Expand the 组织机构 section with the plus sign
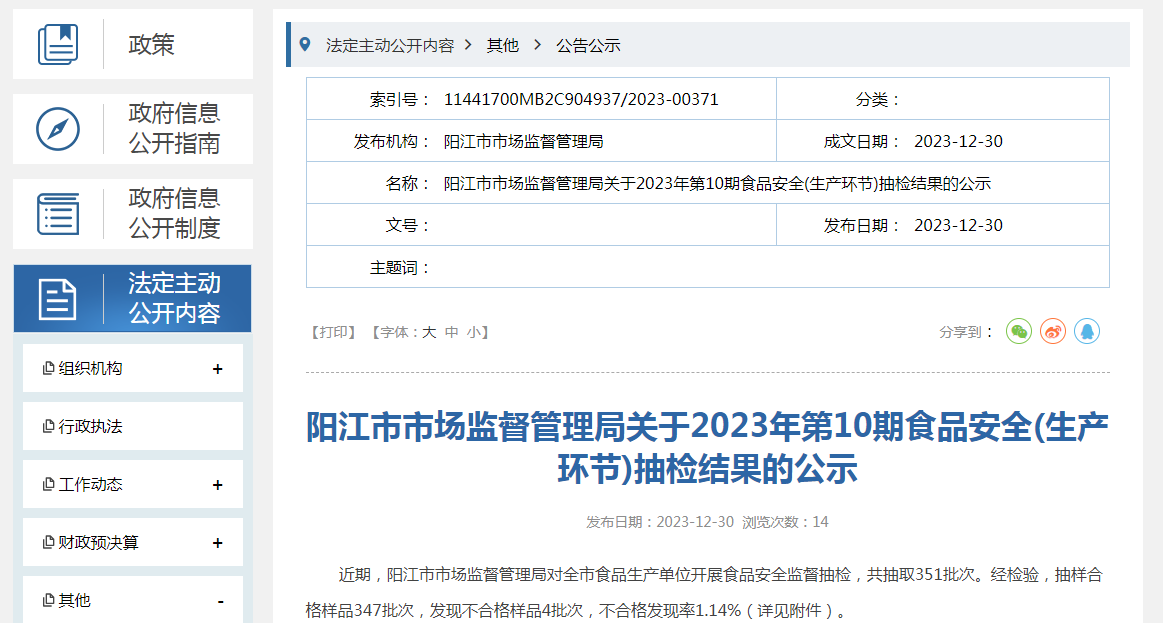The height and width of the screenshot is (623, 1163). tap(217, 369)
